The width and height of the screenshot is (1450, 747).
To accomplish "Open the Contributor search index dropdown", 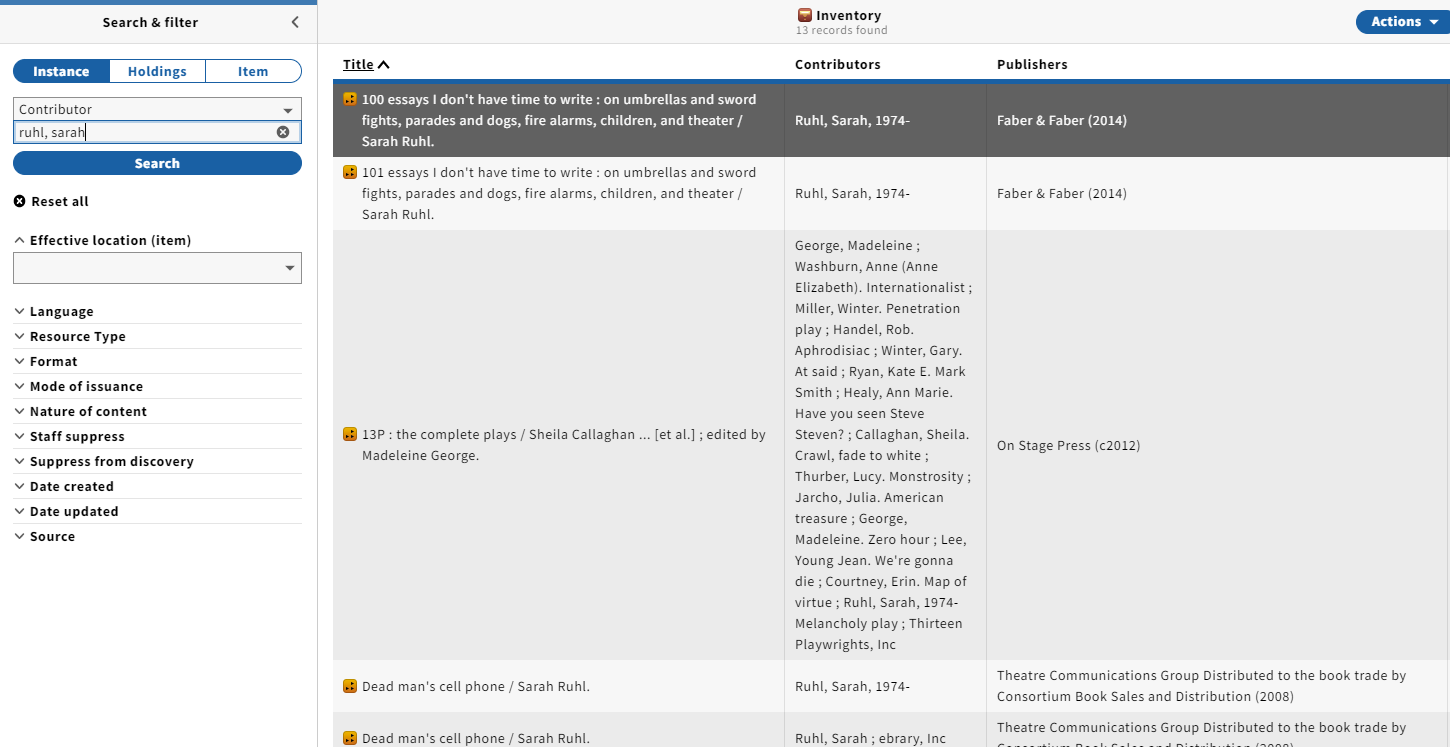I will point(157,109).
